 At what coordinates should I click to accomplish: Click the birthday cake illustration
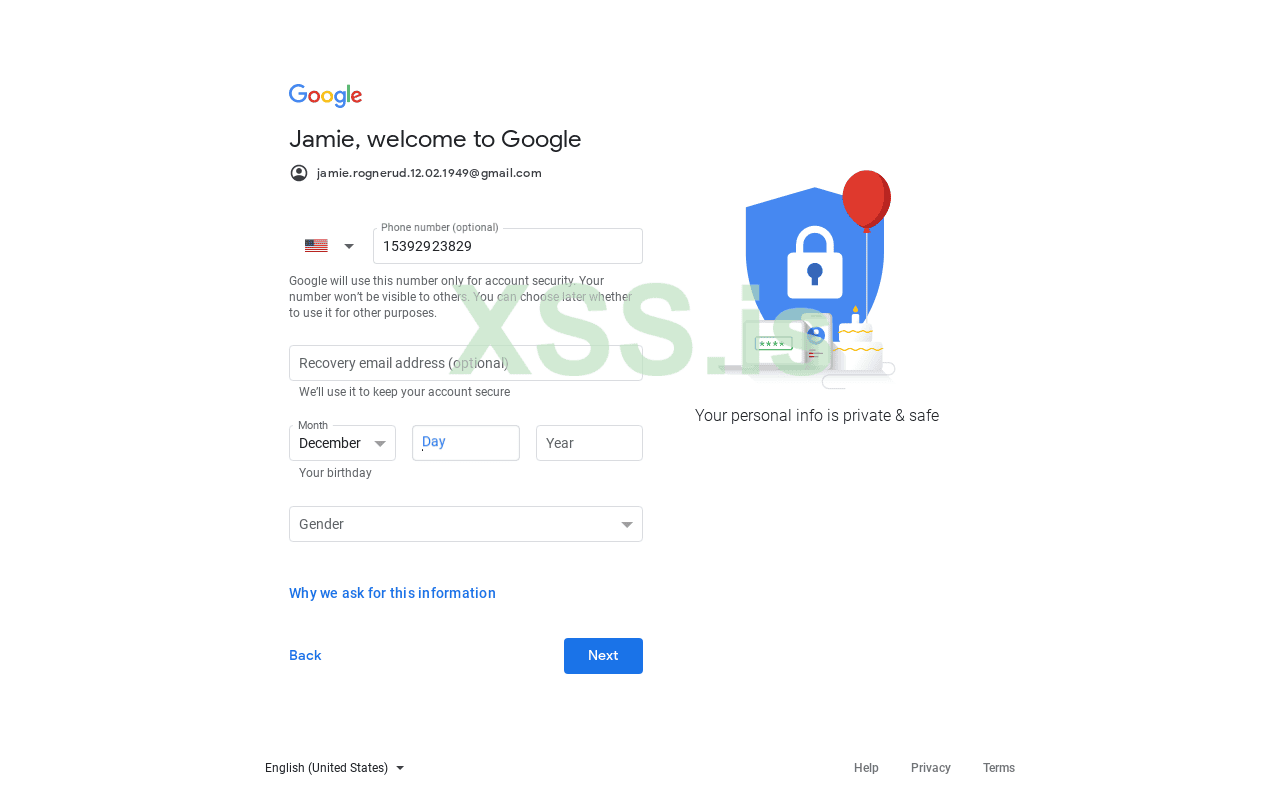click(x=858, y=345)
